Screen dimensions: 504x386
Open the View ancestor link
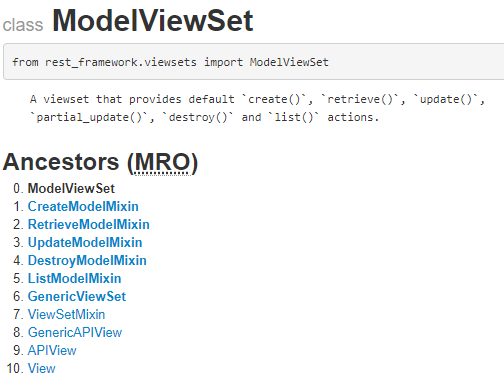click(41, 368)
